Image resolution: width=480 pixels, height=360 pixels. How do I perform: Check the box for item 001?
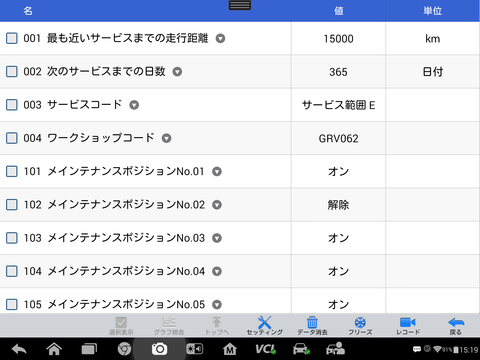pos(12,38)
